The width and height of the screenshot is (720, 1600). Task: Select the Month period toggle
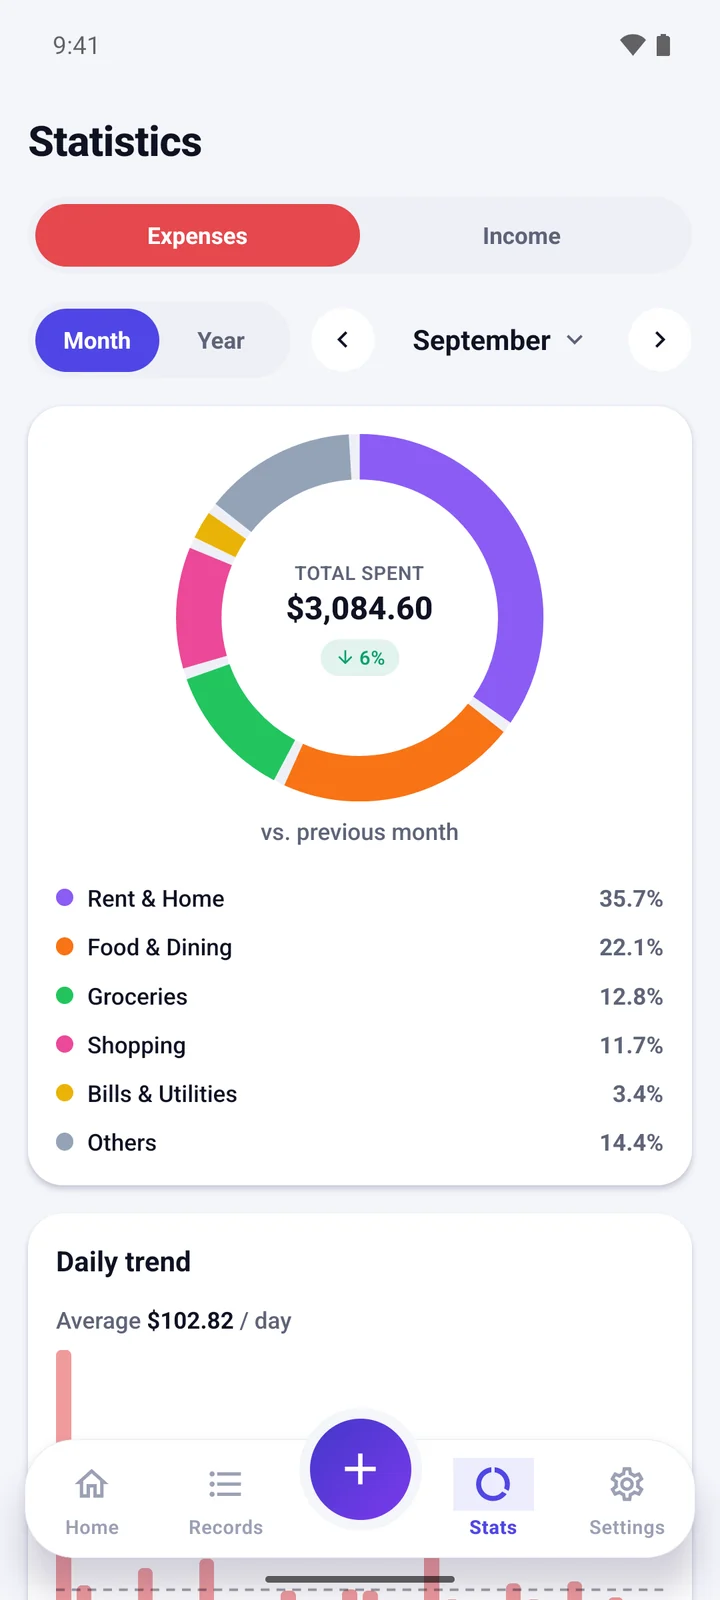click(x=97, y=340)
